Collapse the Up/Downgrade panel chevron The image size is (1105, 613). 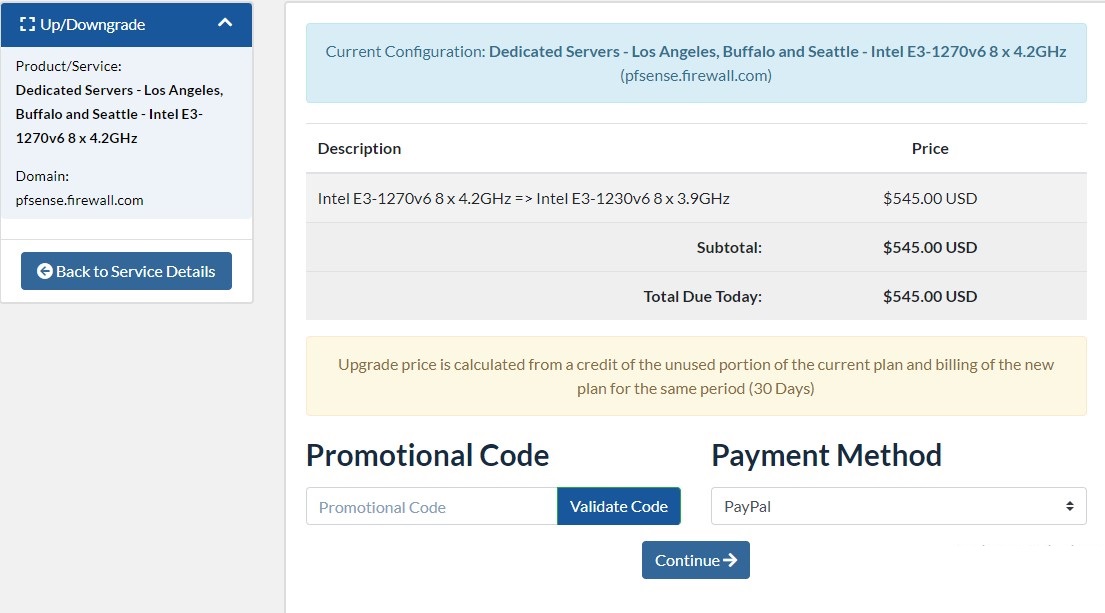[225, 23]
